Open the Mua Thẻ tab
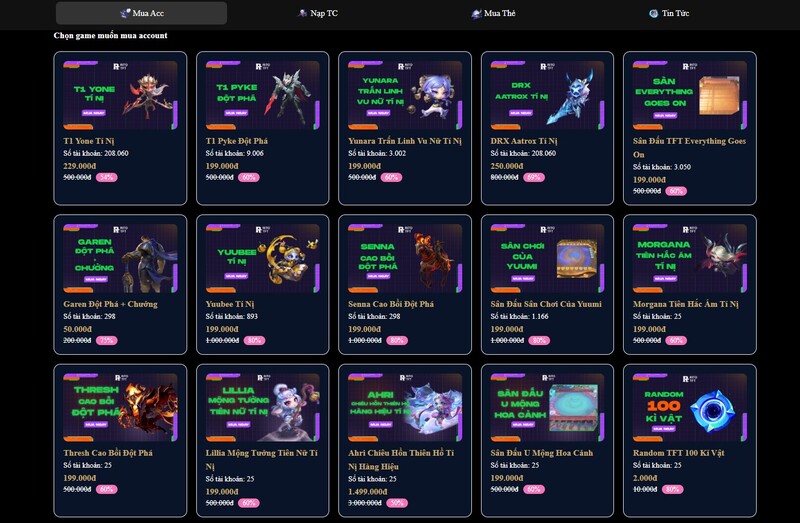 click(493, 13)
